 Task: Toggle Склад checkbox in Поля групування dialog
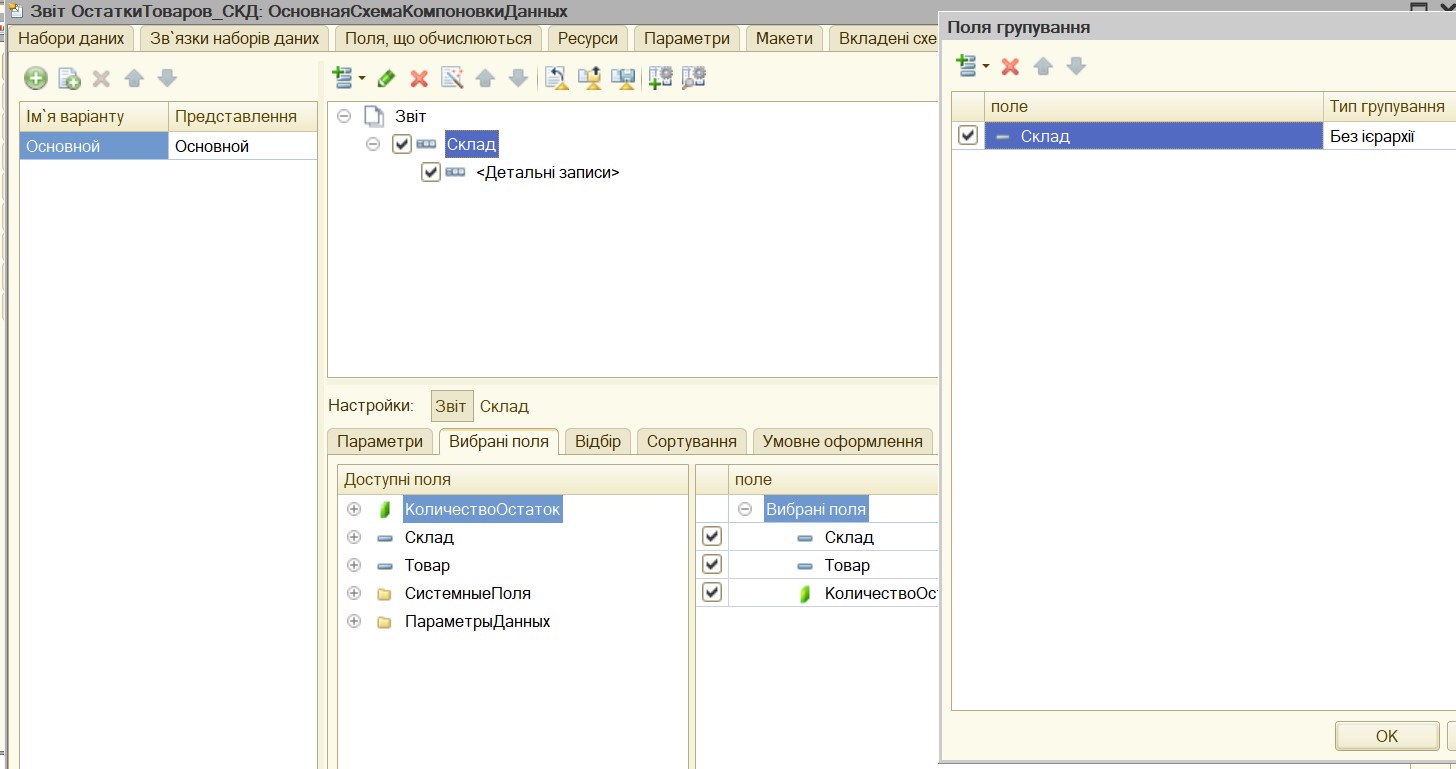[968, 136]
